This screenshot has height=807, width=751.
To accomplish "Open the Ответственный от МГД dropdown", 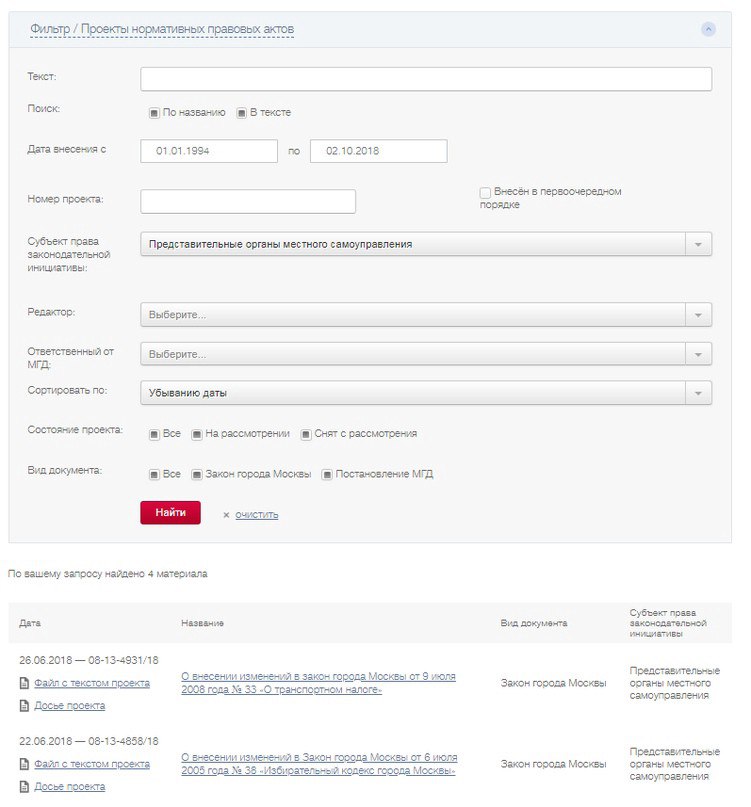I will click(x=426, y=354).
